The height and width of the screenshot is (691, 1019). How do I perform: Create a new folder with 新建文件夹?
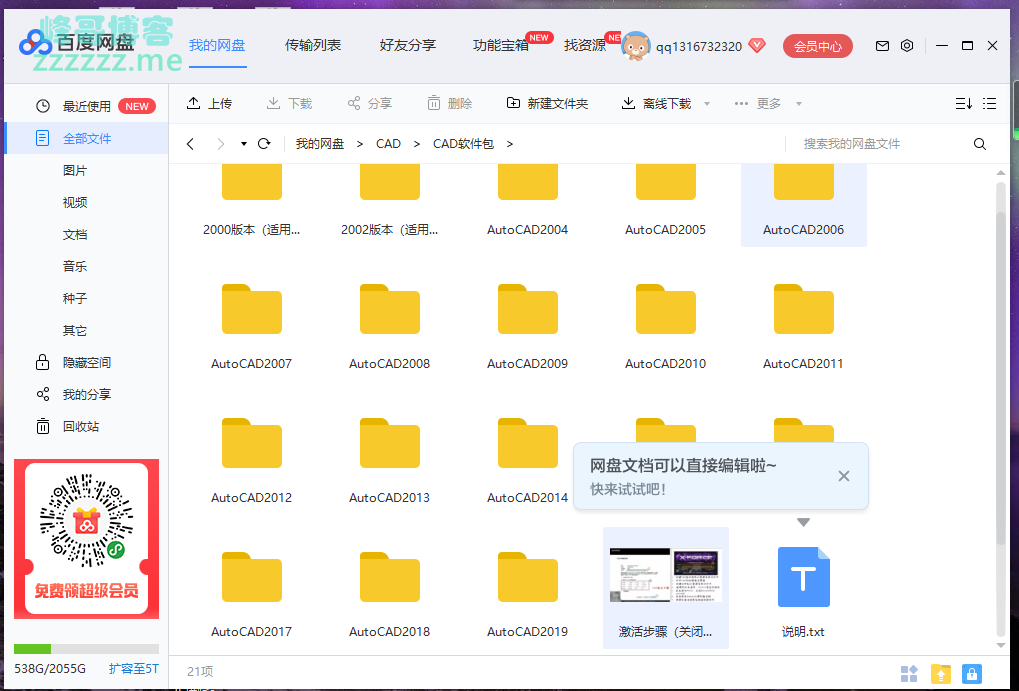coord(547,104)
